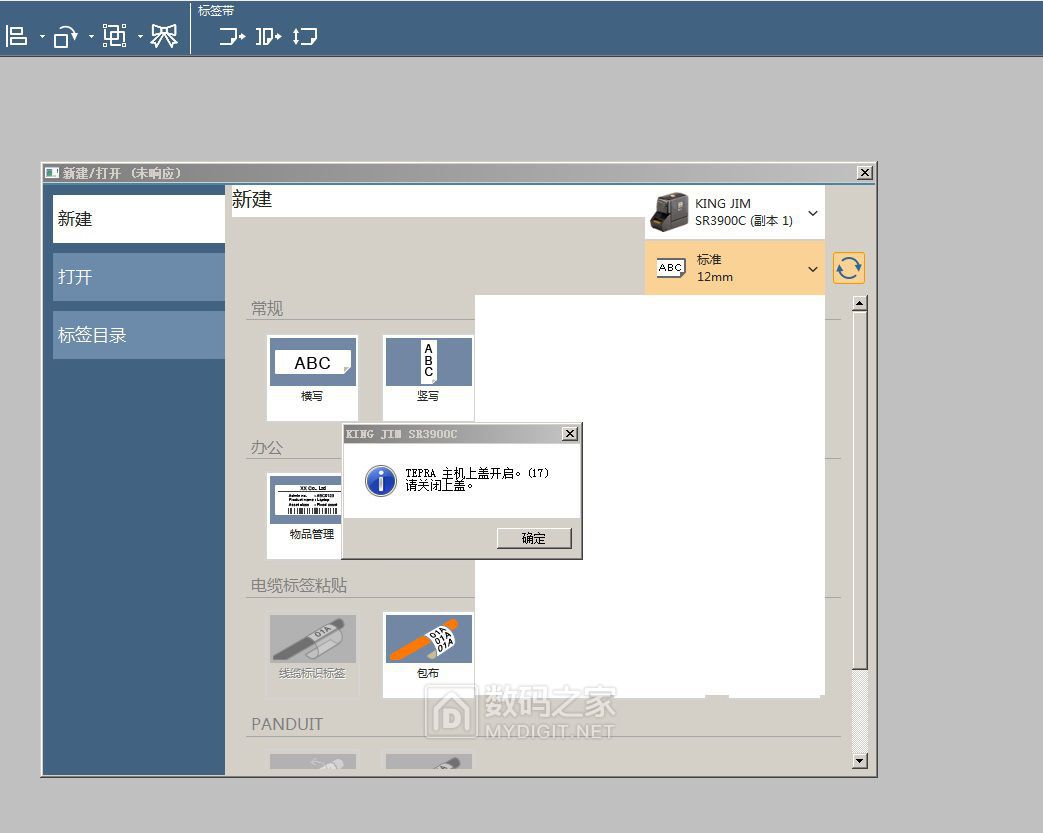Click the SR3900C printer image icon

point(669,212)
